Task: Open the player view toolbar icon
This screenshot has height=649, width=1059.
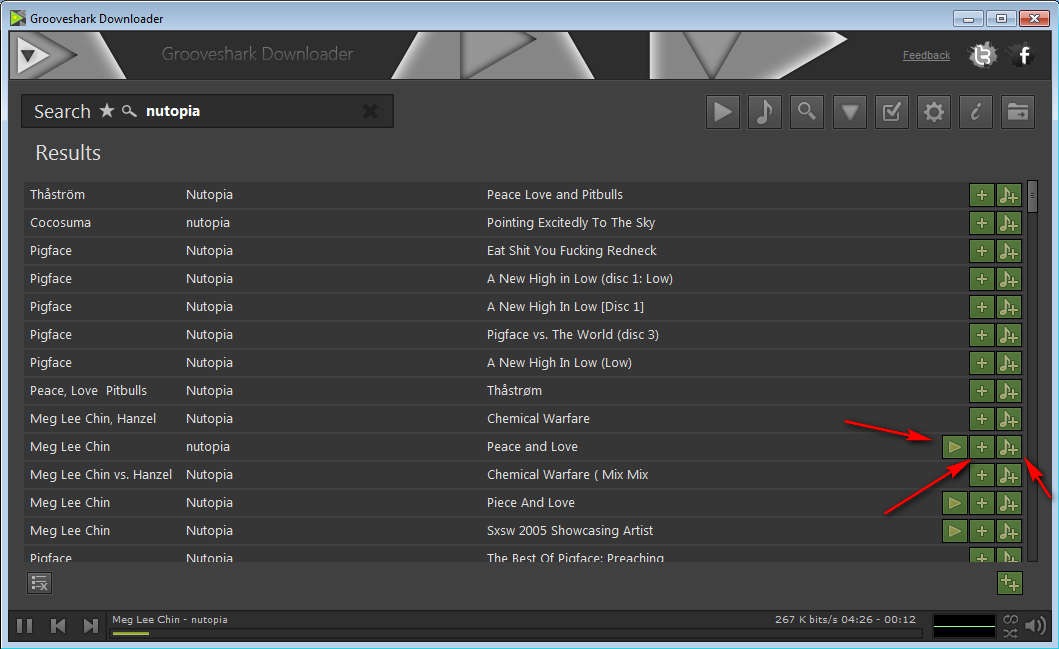Action: point(722,111)
